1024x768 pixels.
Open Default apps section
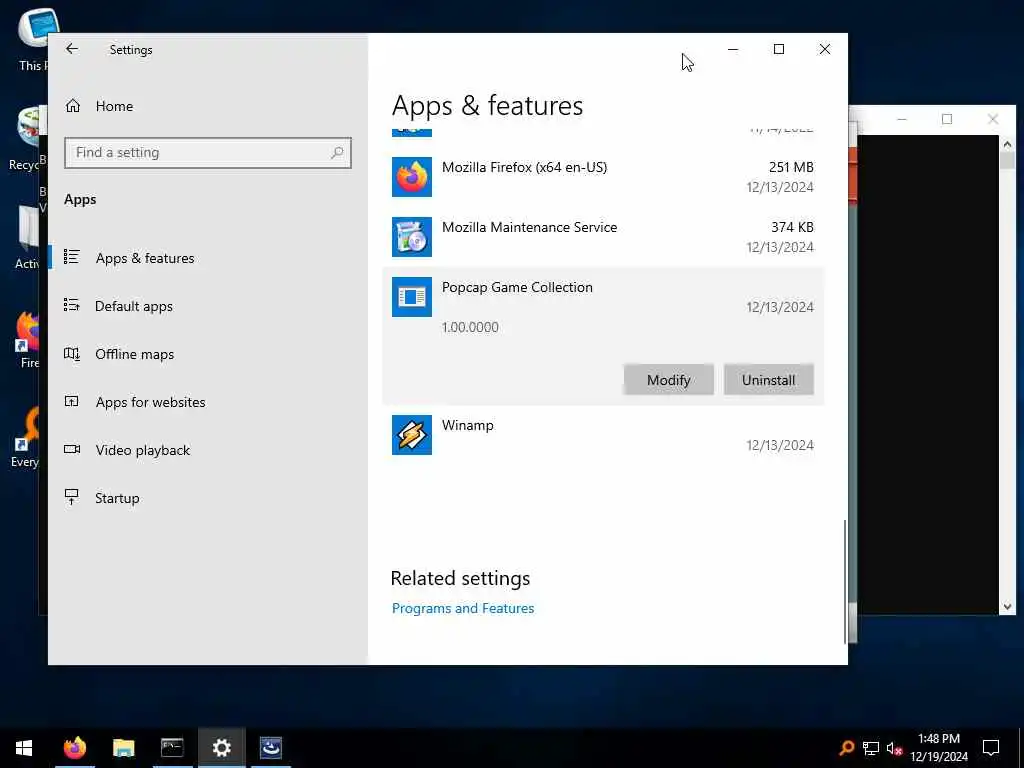coord(134,306)
